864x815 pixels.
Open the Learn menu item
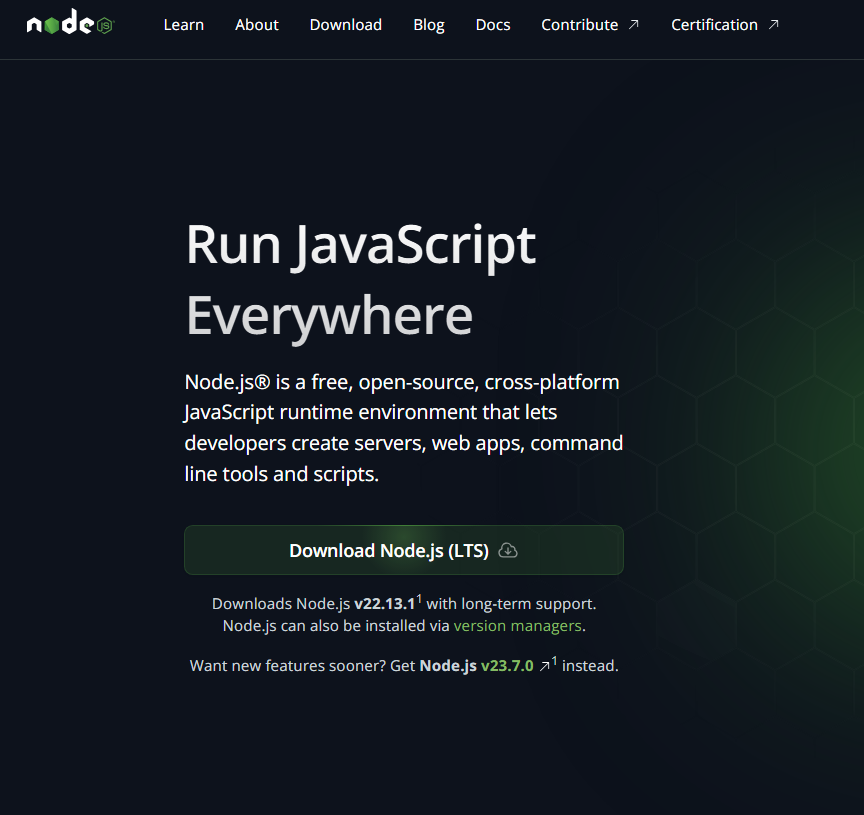click(183, 25)
